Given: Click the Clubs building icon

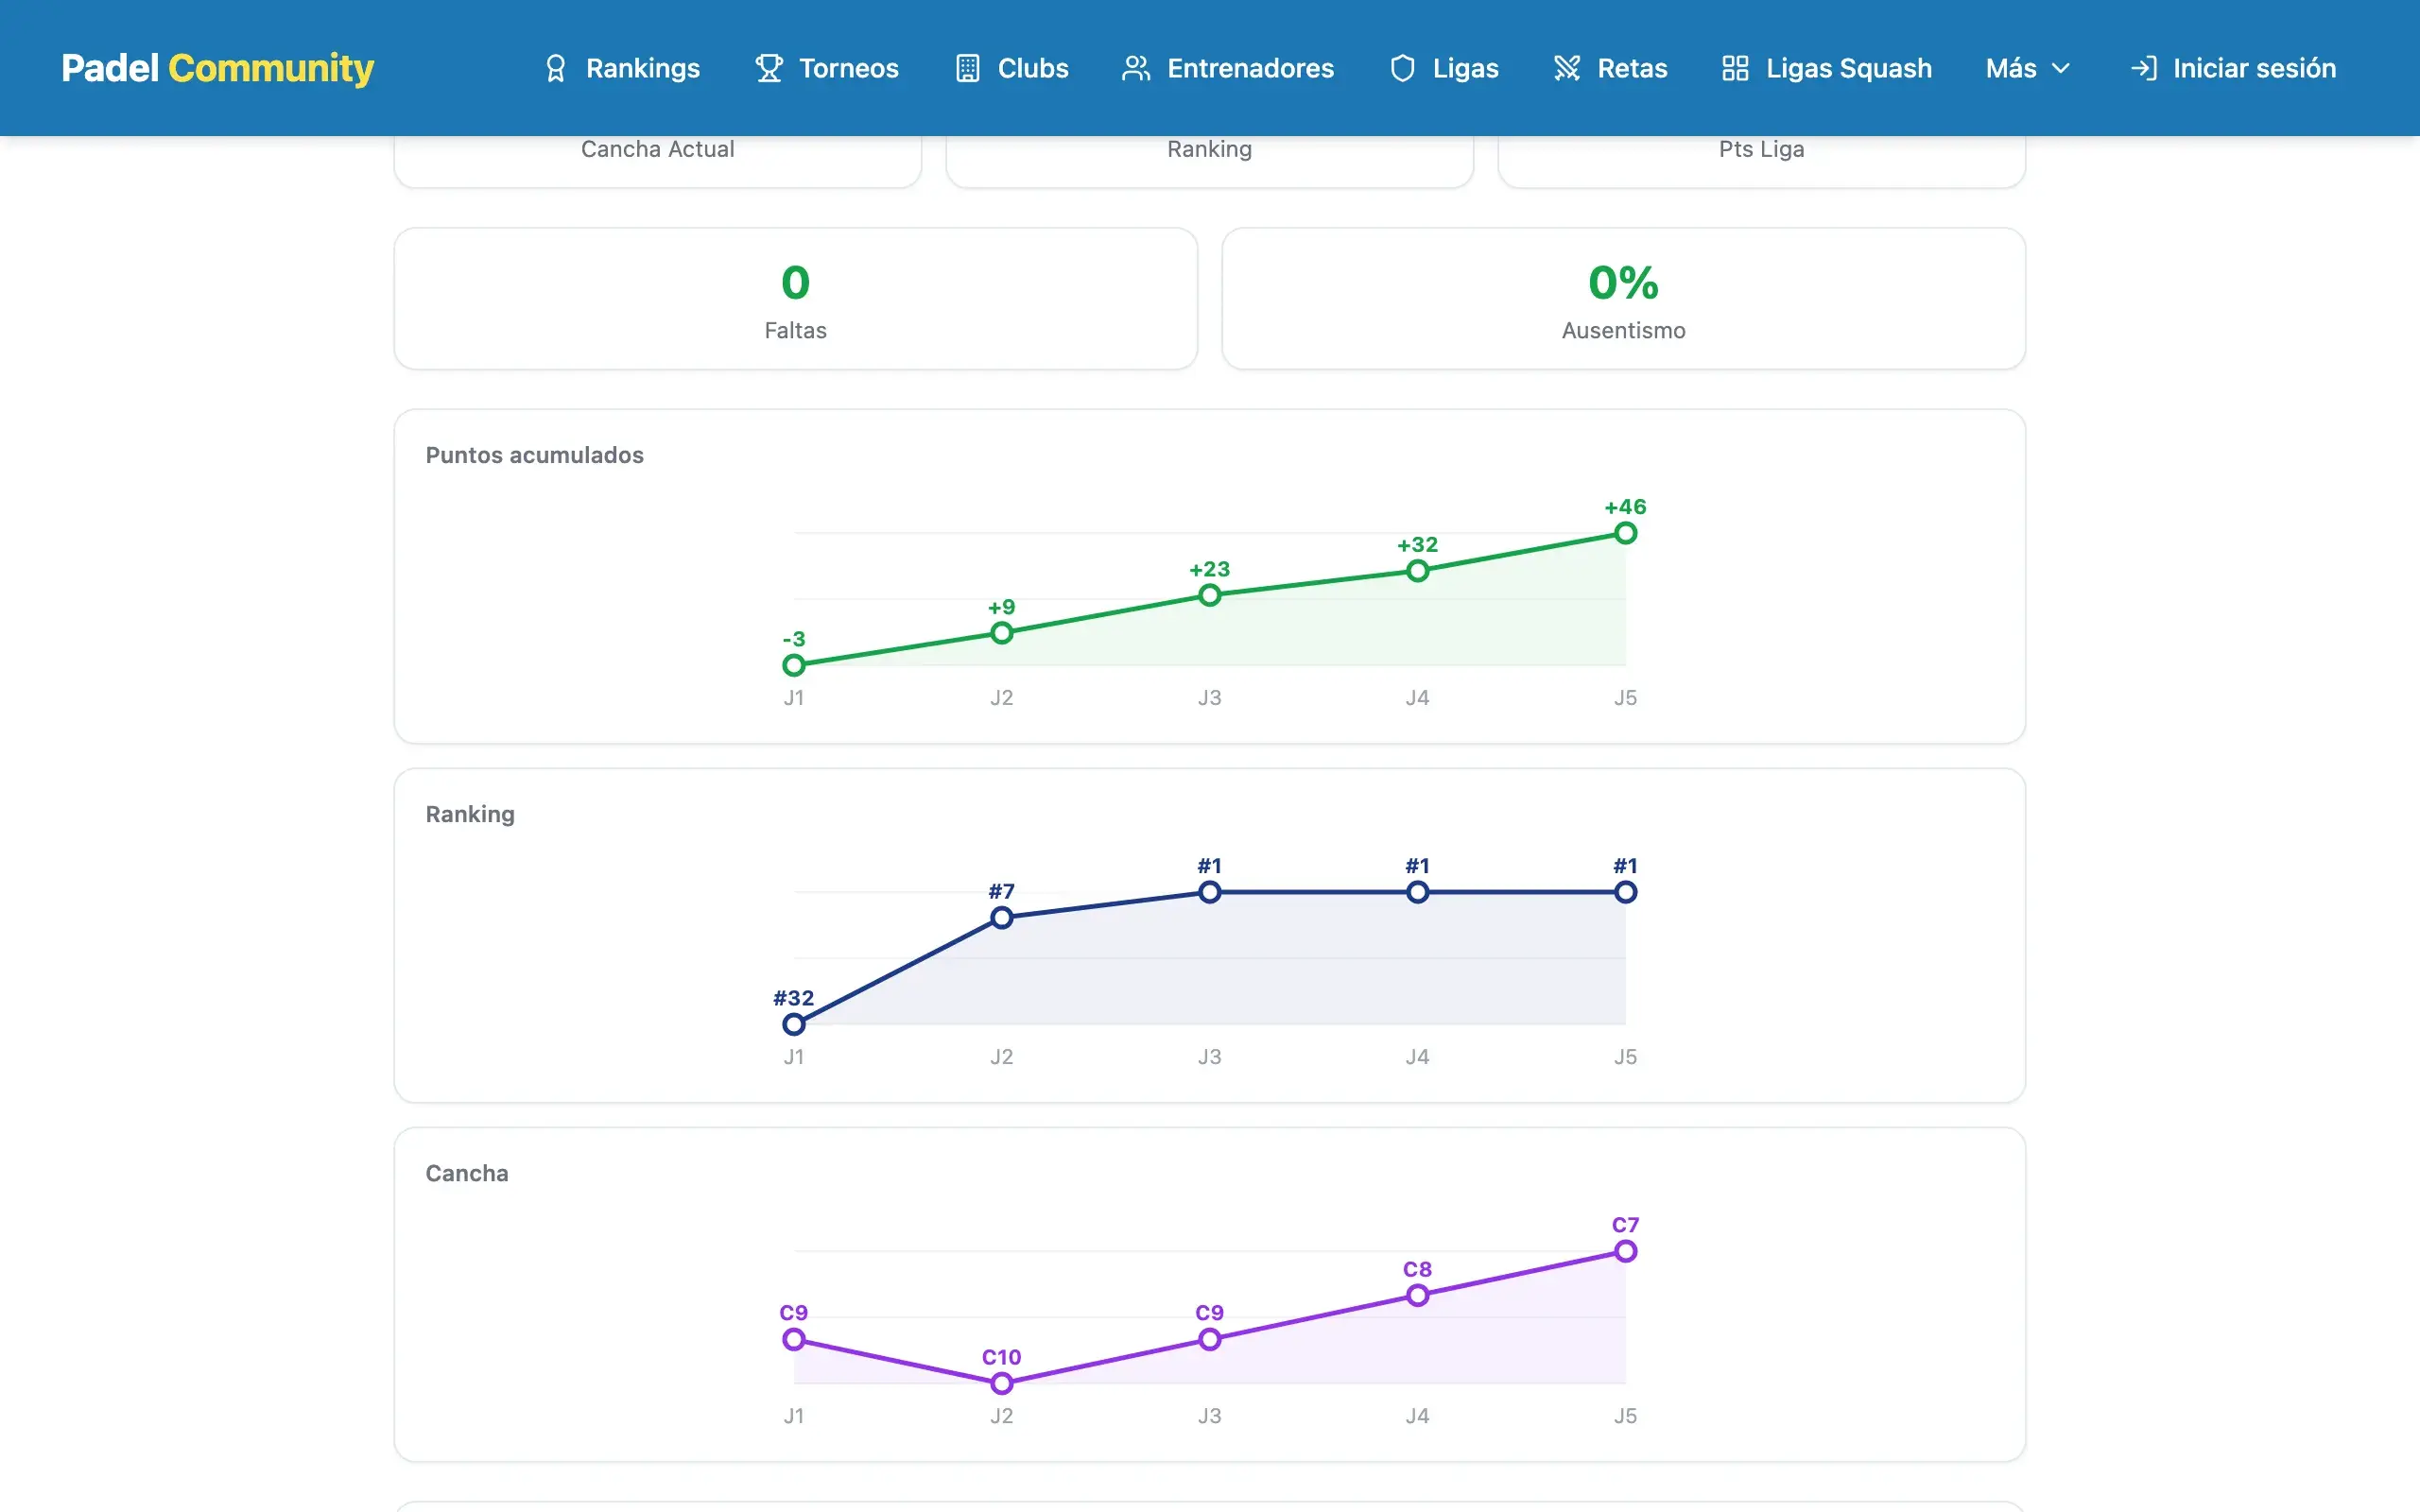Looking at the screenshot, I should [x=967, y=68].
